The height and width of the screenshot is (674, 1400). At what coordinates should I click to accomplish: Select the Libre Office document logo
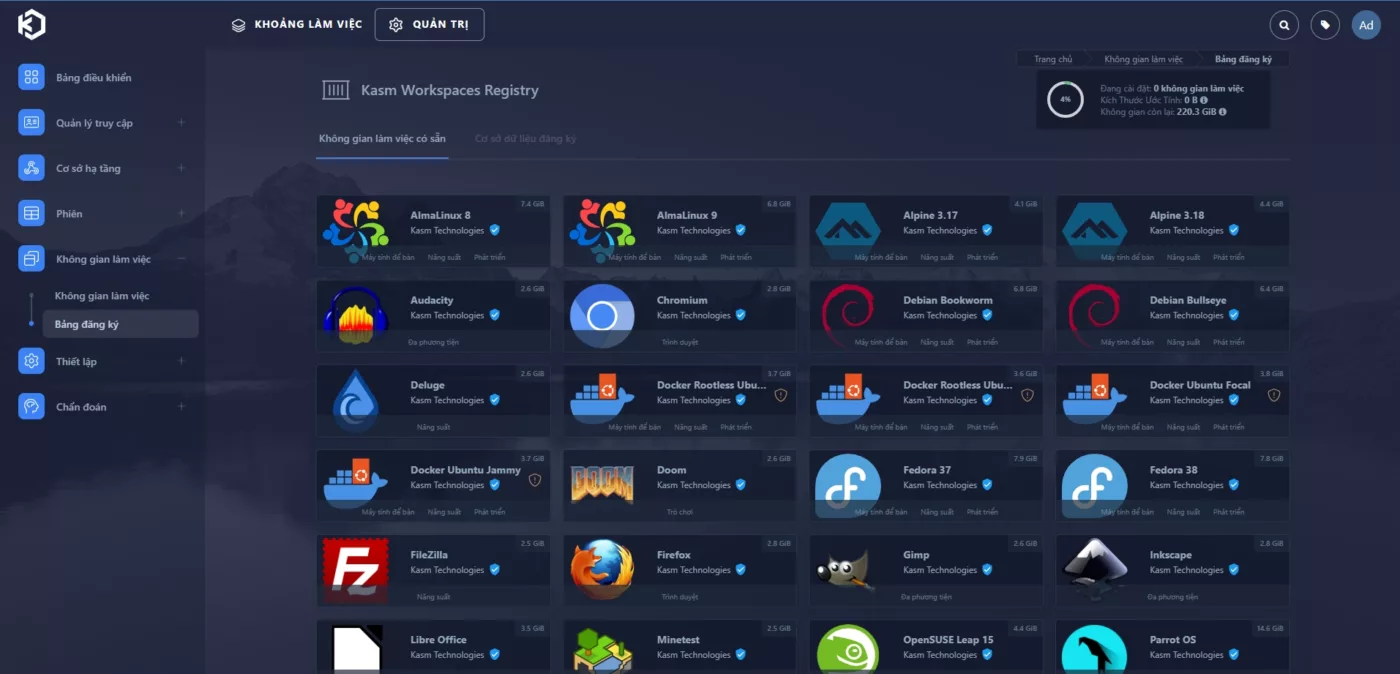357,650
